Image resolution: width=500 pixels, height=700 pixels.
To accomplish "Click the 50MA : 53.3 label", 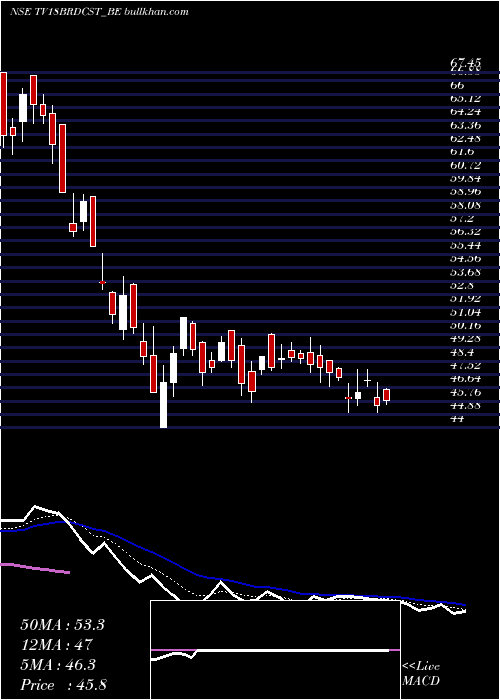I will tap(62, 625).
